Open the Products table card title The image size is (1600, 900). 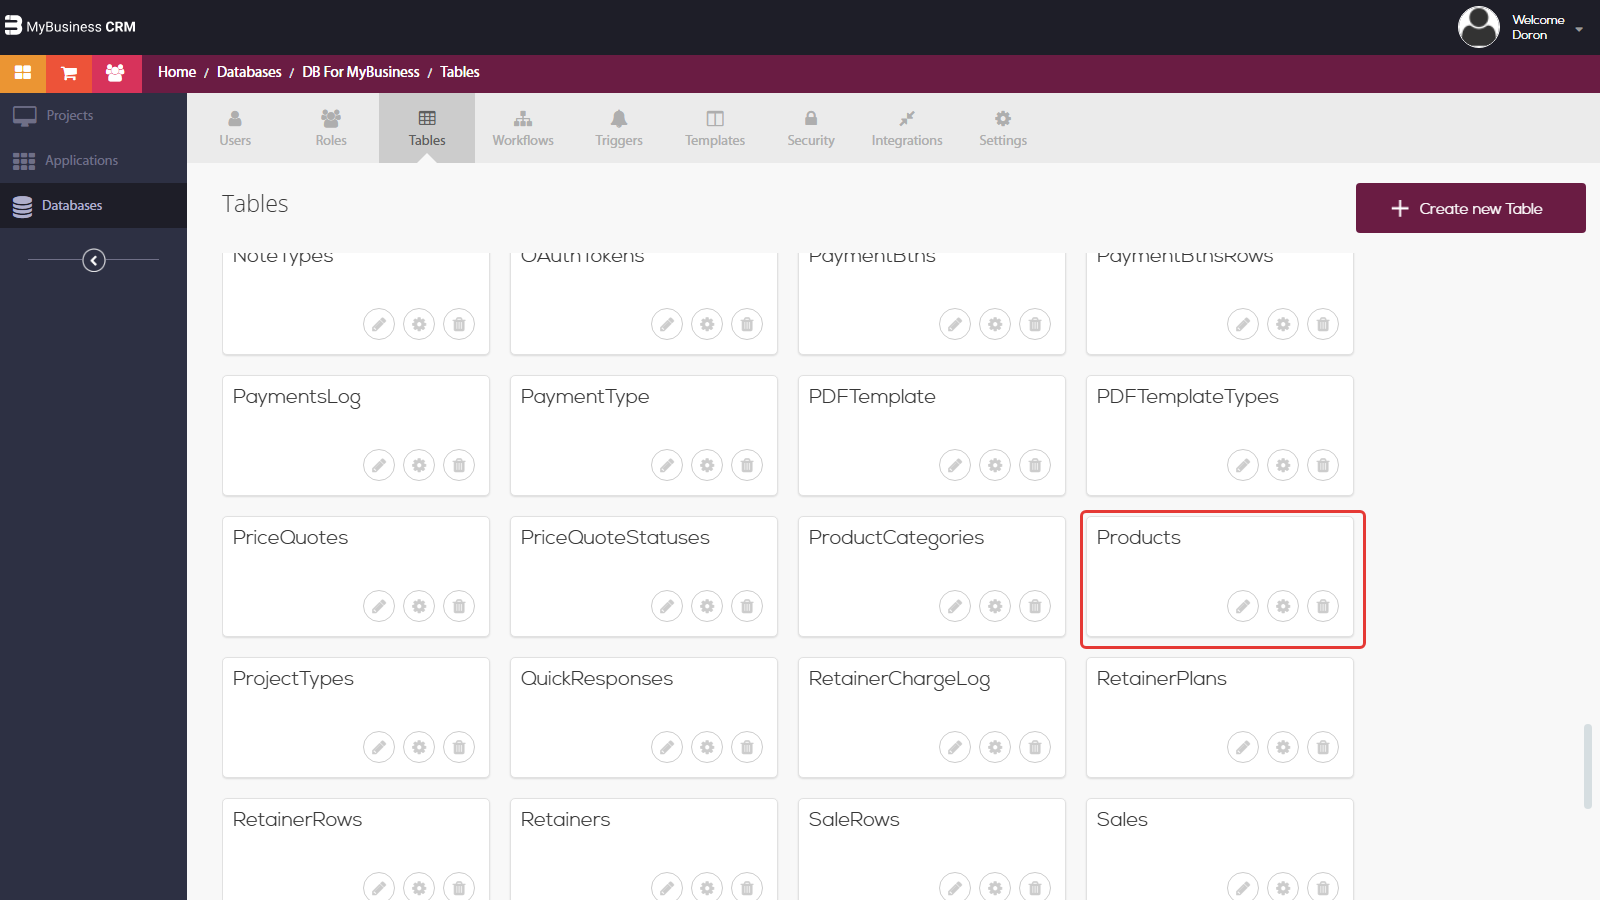point(1138,537)
